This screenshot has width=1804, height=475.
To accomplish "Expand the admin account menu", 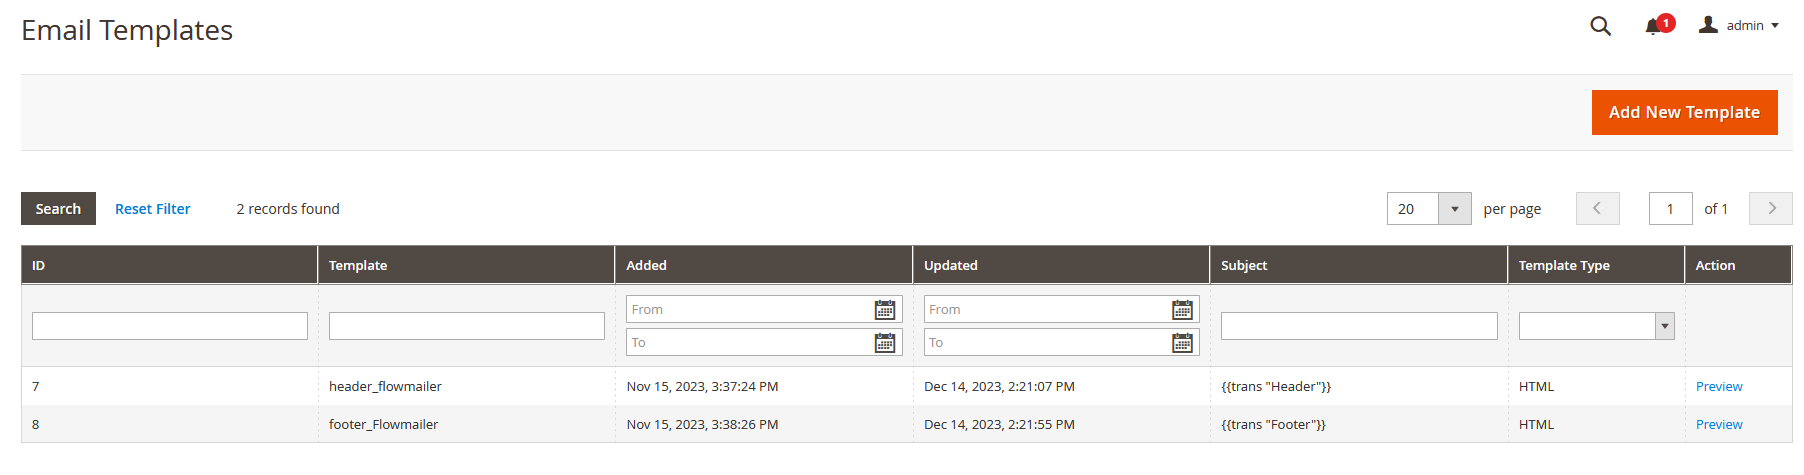I will [x=1739, y=25].
